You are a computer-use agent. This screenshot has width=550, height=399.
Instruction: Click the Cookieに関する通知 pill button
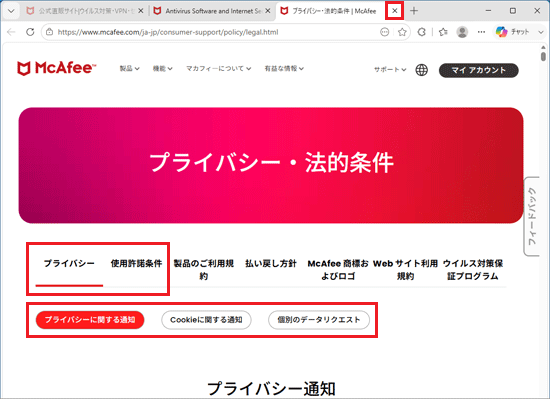(206, 320)
